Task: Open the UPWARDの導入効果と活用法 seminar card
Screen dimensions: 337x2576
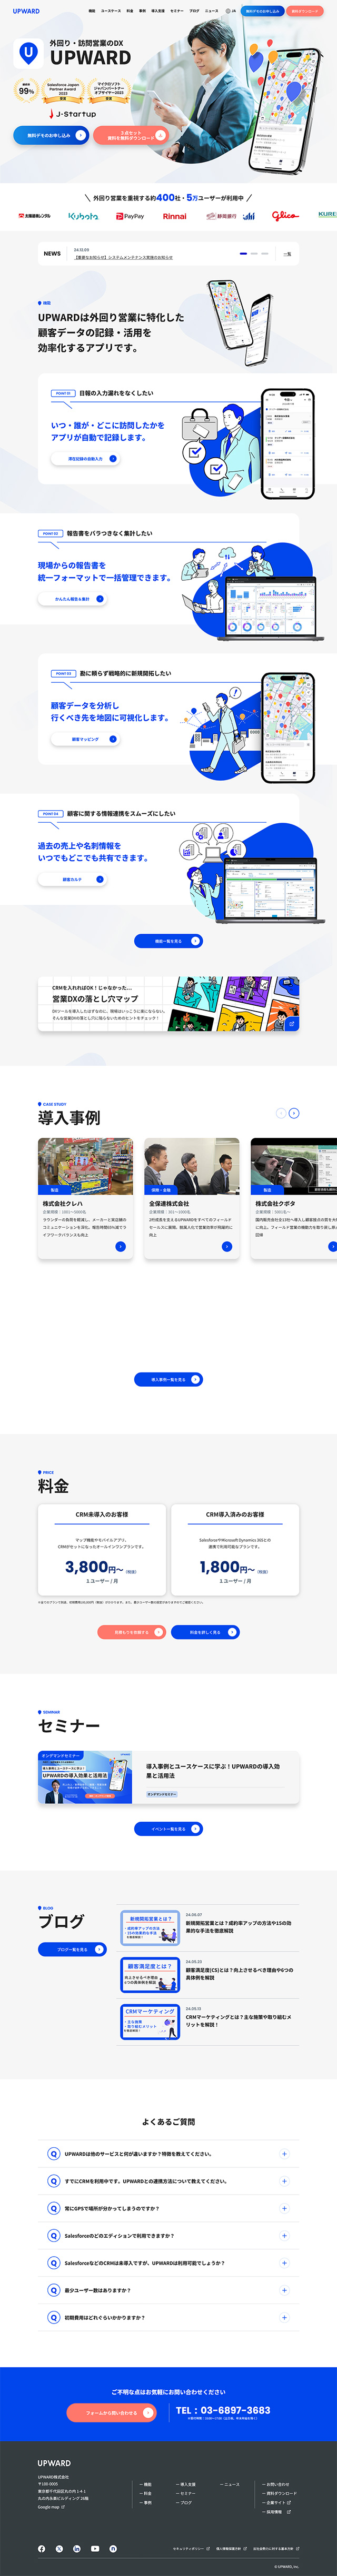Action: pos(168,1777)
